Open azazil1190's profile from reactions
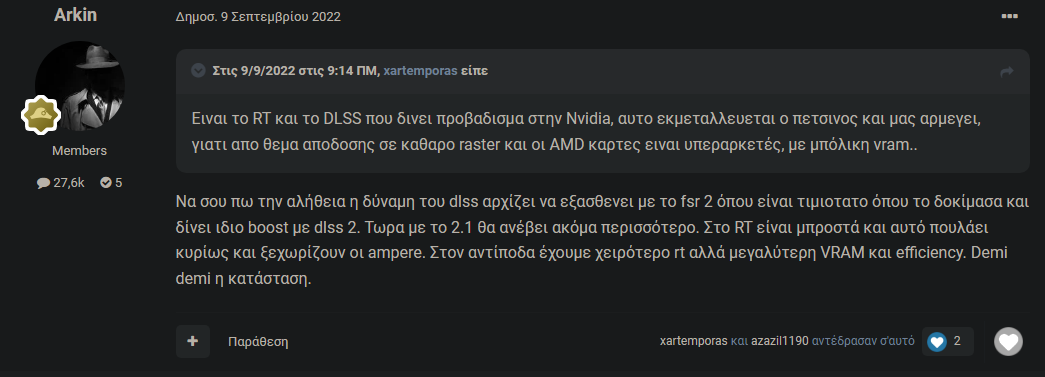The image size is (1045, 377). point(780,341)
